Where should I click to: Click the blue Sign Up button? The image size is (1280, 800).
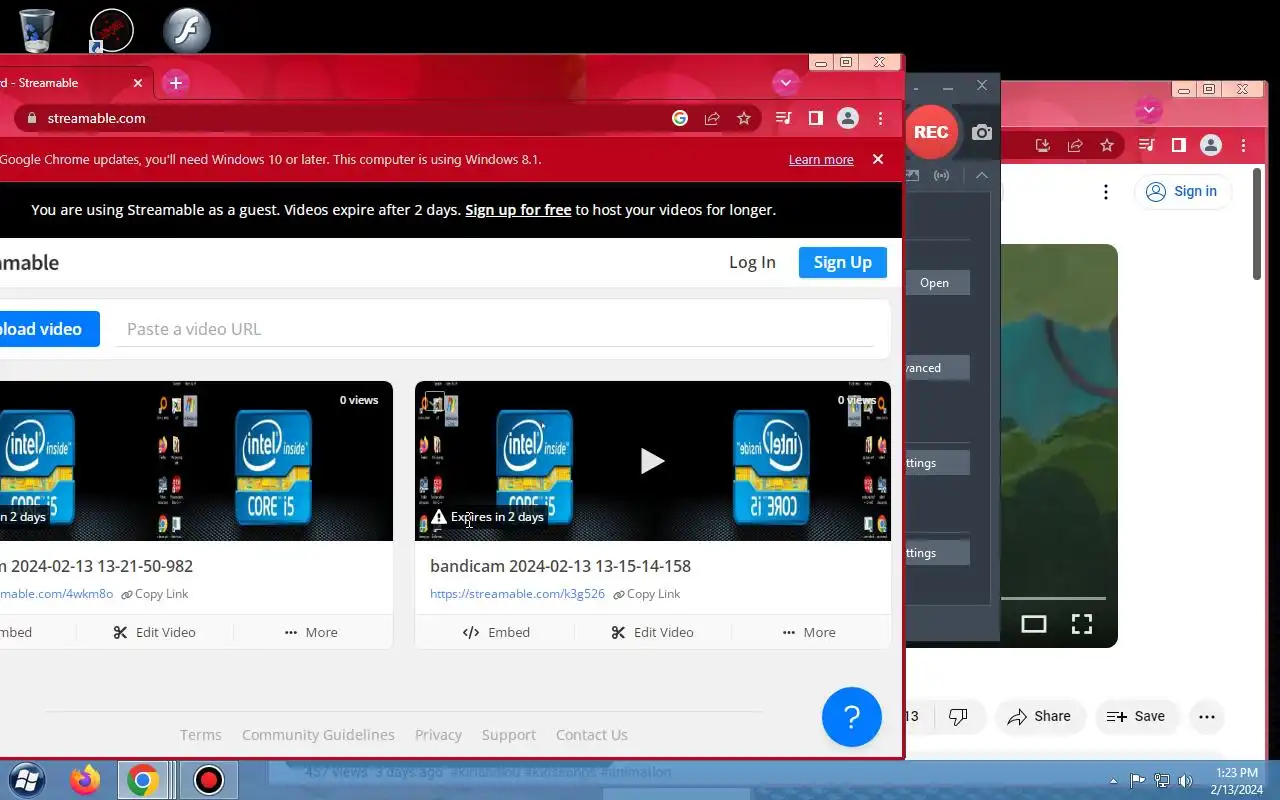[x=843, y=262]
